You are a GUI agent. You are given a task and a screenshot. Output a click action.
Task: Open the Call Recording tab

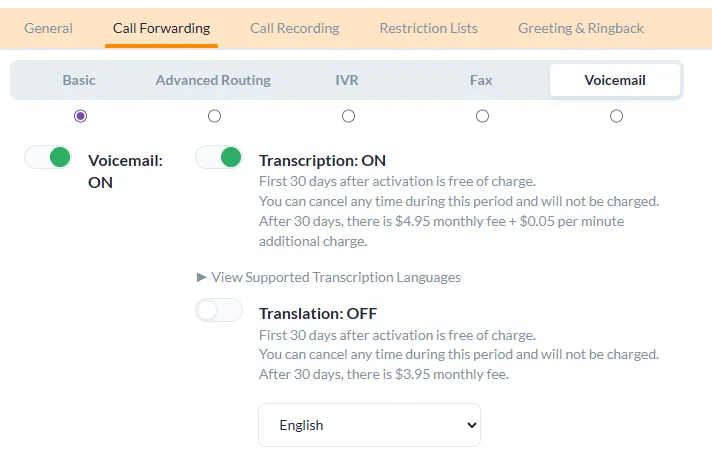(x=294, y=28)
